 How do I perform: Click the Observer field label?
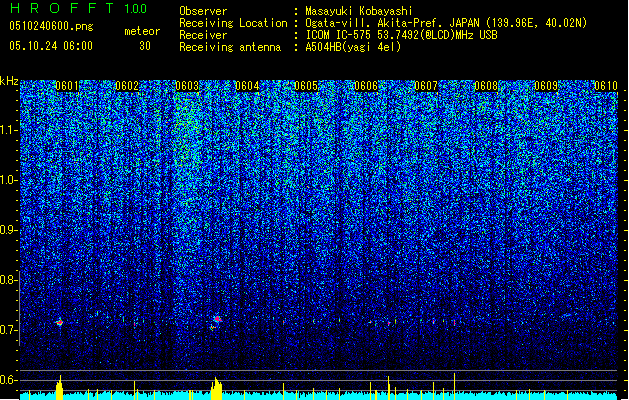tap(203, 11)
